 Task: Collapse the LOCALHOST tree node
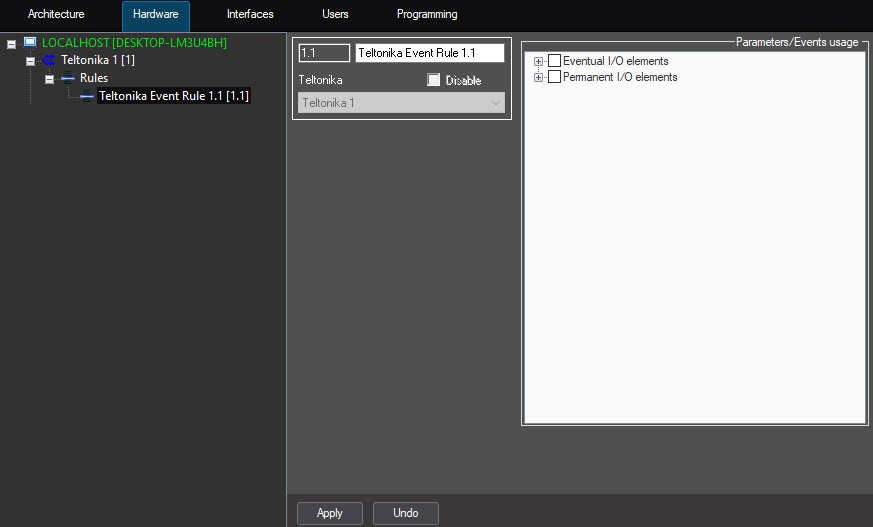(11, 44)
